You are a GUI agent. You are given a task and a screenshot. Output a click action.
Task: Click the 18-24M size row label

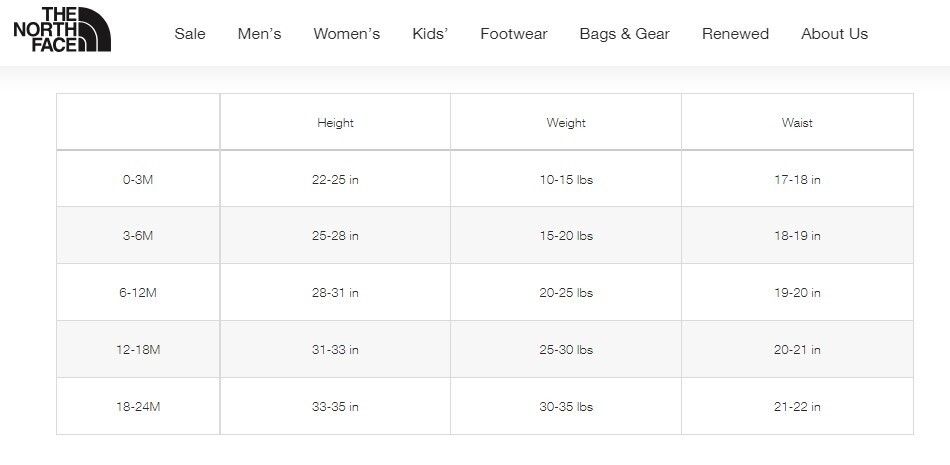[138, 407]
